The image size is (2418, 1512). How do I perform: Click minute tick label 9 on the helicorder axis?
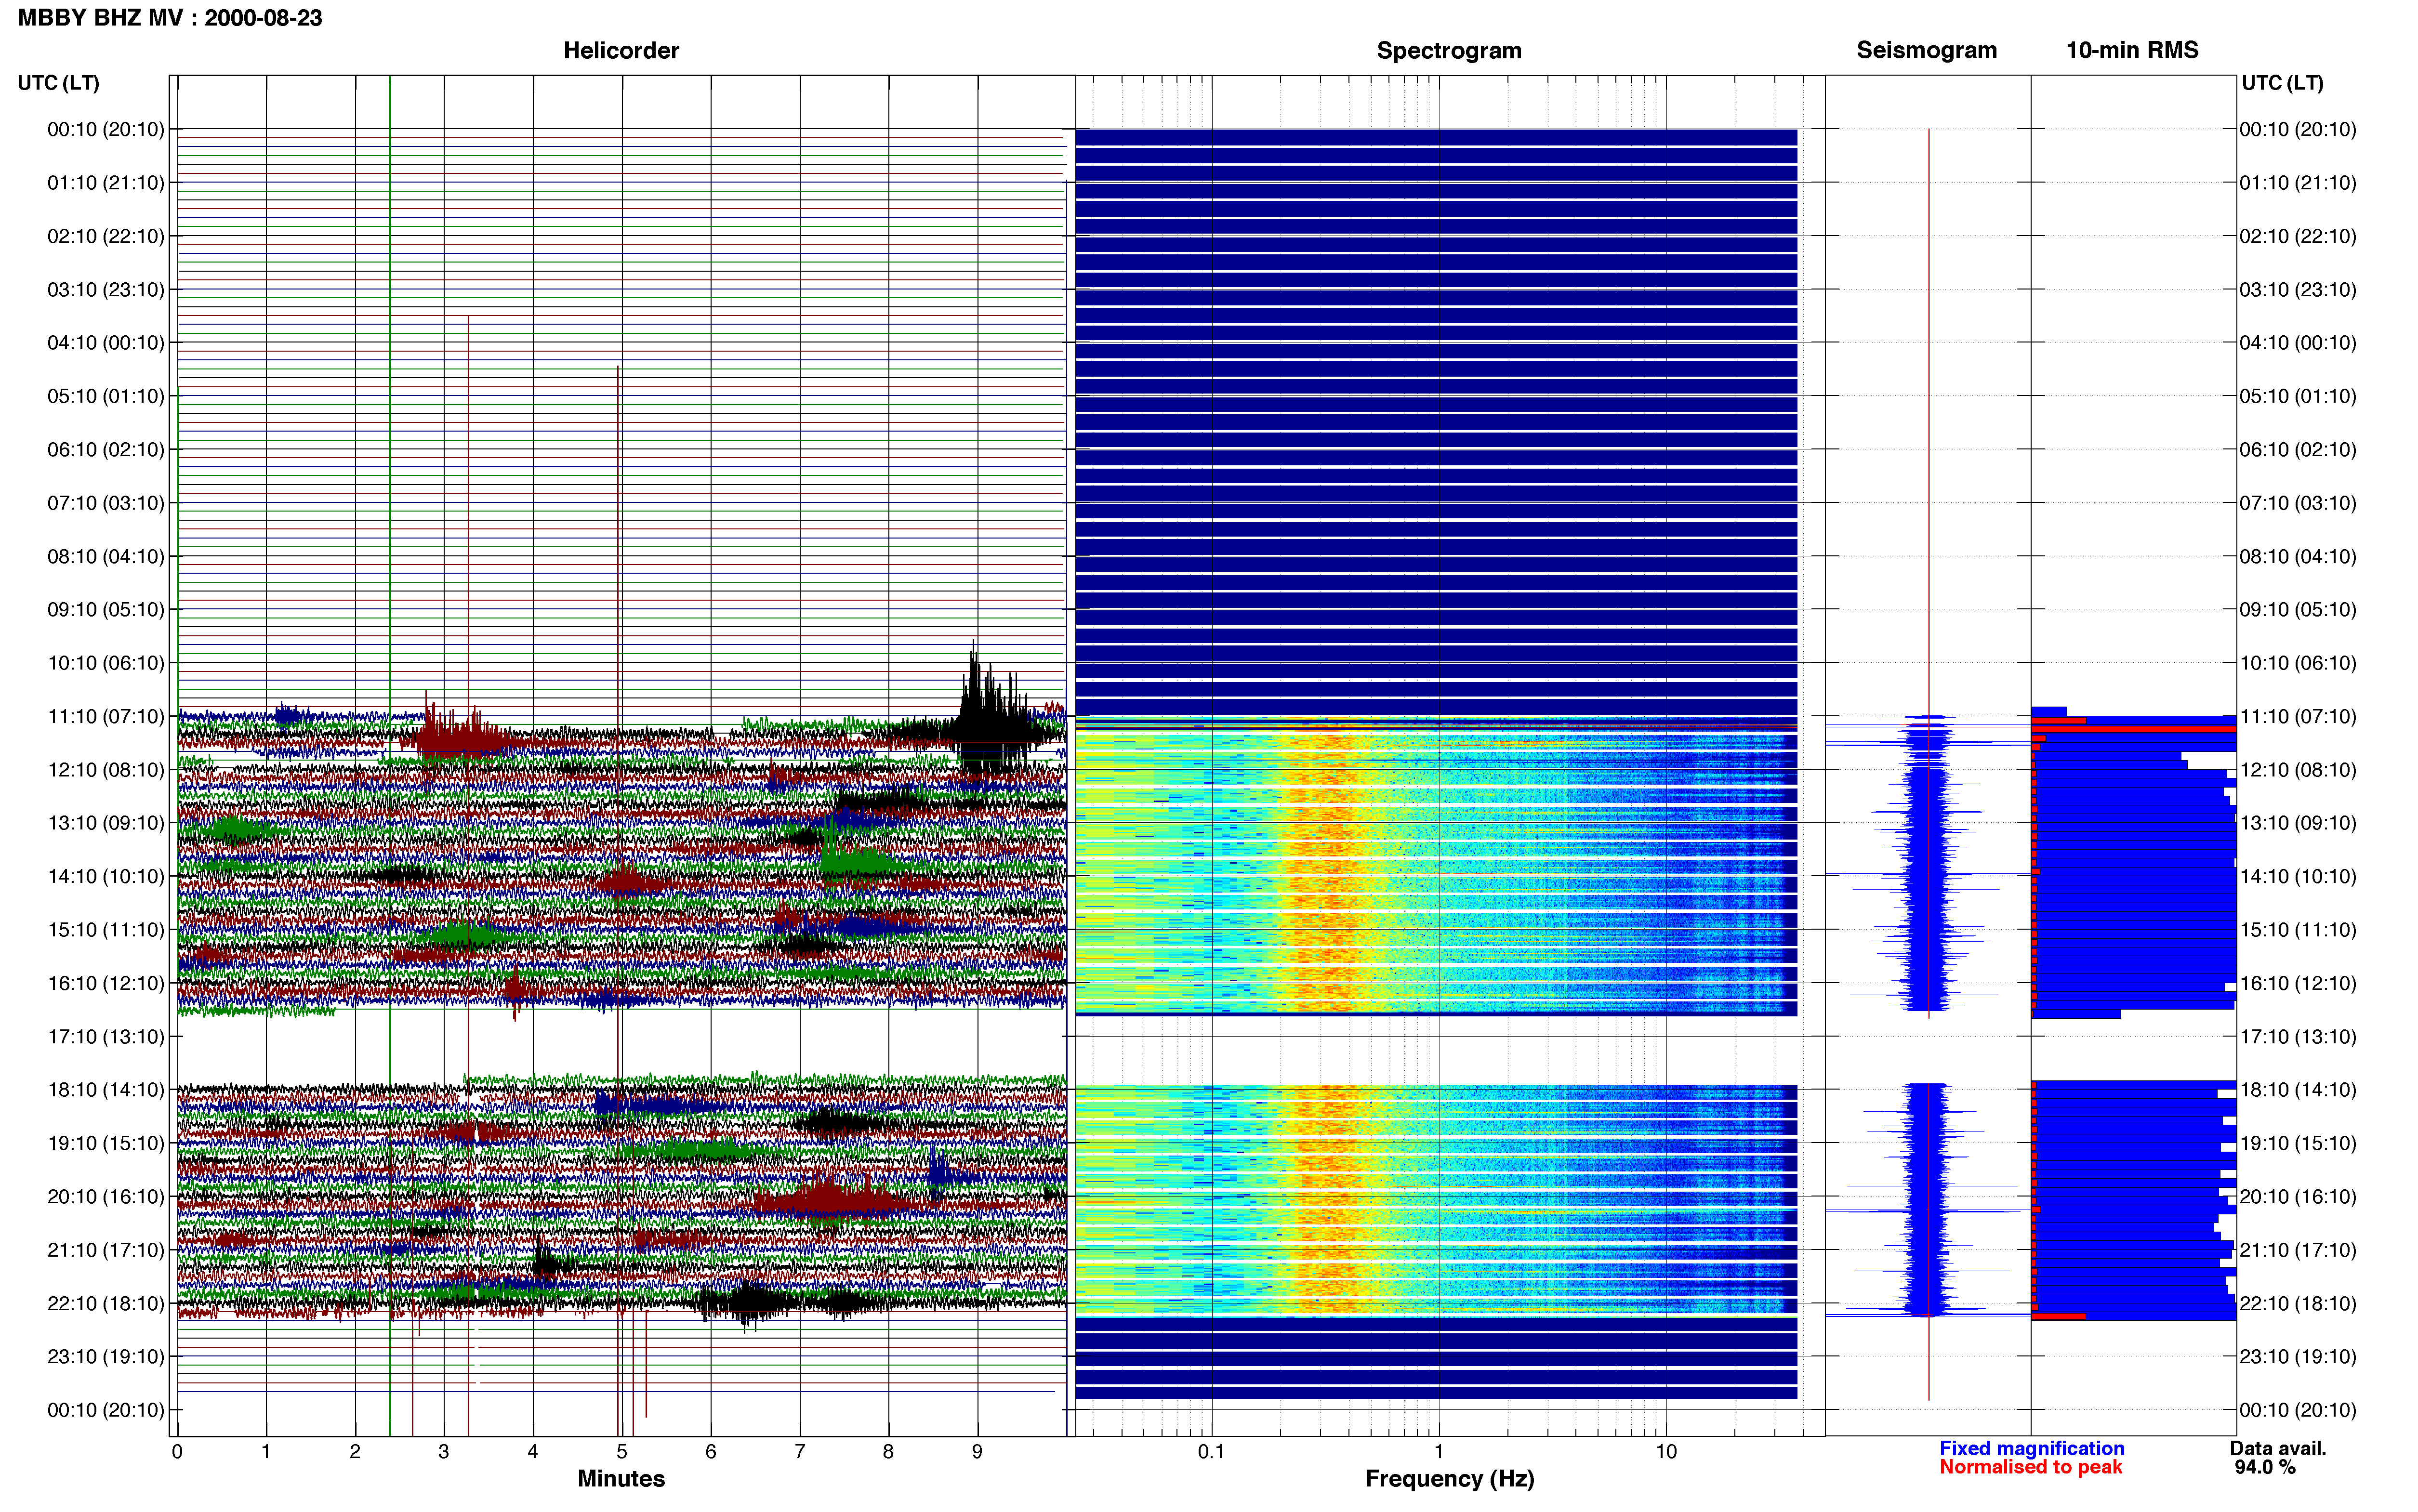pyautogui.click(x=977, y=1452)
